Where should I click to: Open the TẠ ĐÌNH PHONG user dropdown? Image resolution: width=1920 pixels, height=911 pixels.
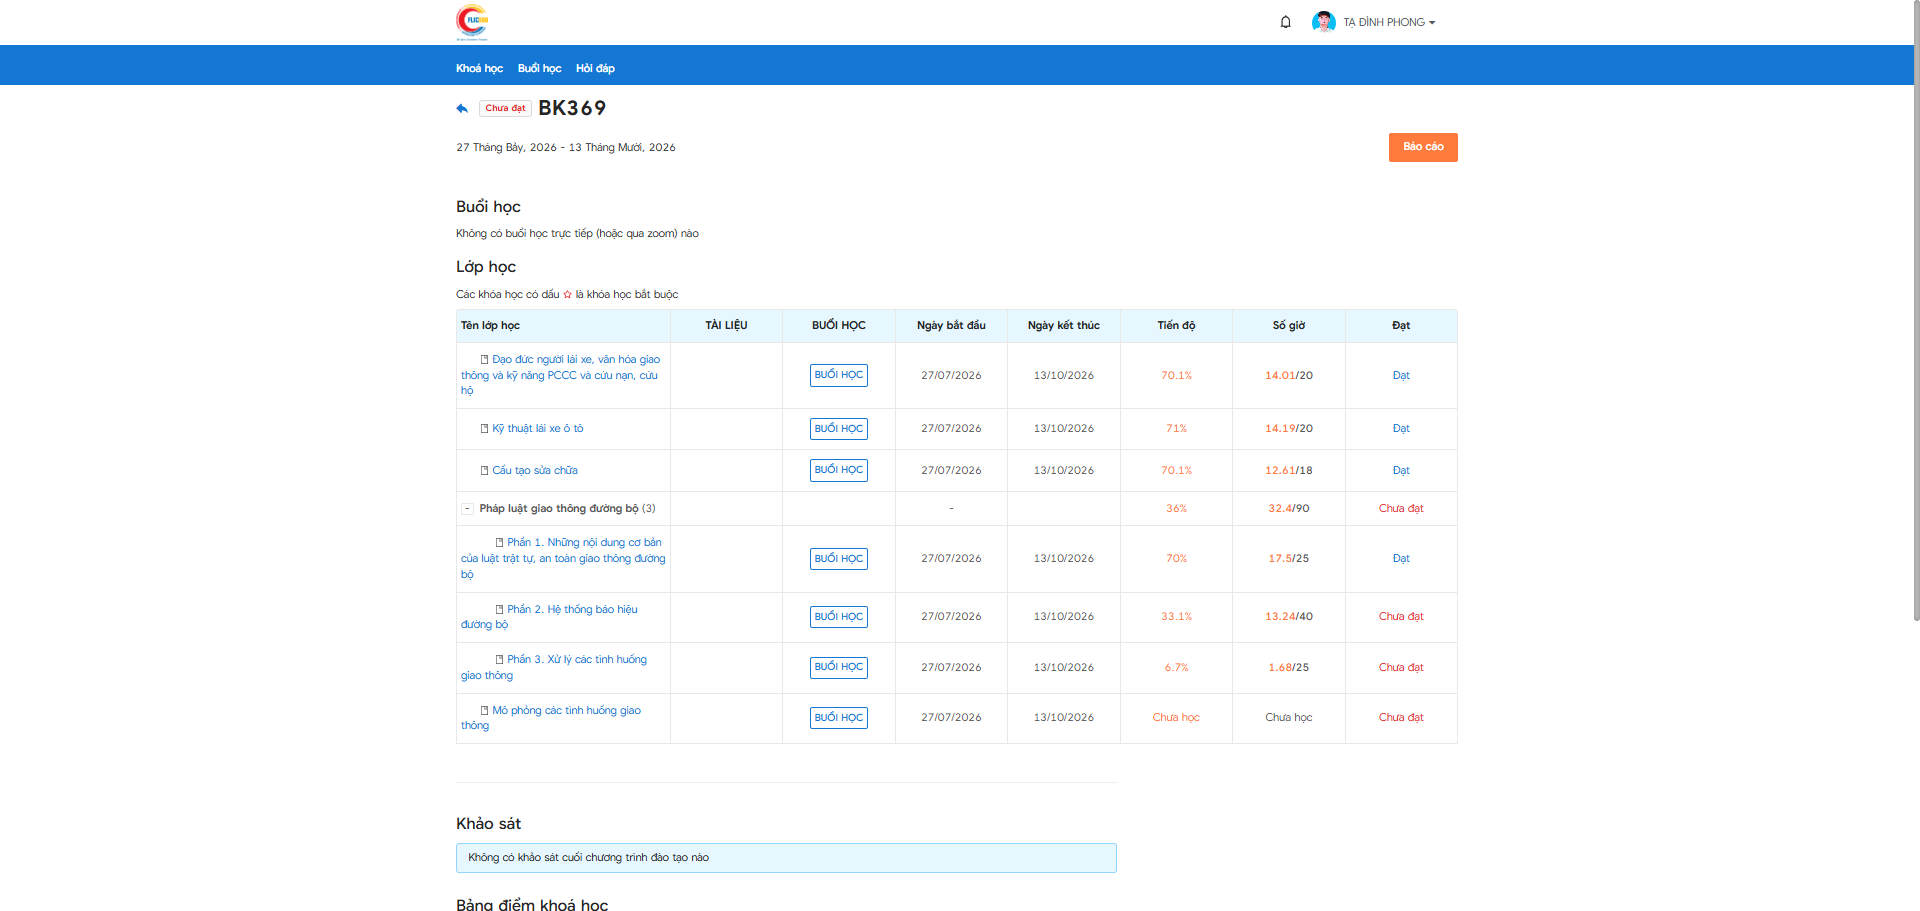pyautogui.click(x=1389, y=22)
